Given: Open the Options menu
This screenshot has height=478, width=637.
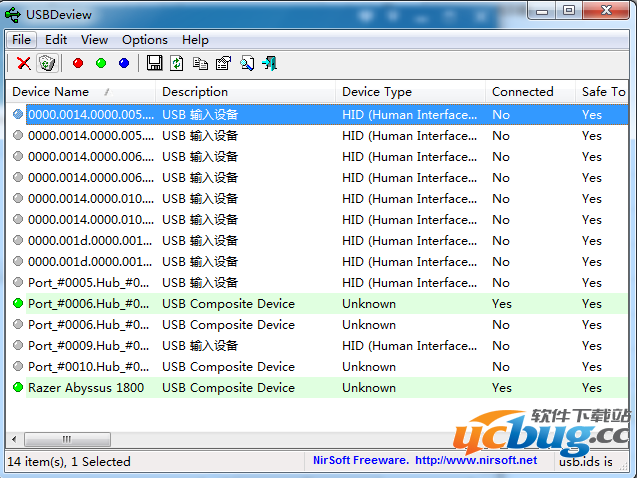Looking at the screenshot, I should point(145,40).
